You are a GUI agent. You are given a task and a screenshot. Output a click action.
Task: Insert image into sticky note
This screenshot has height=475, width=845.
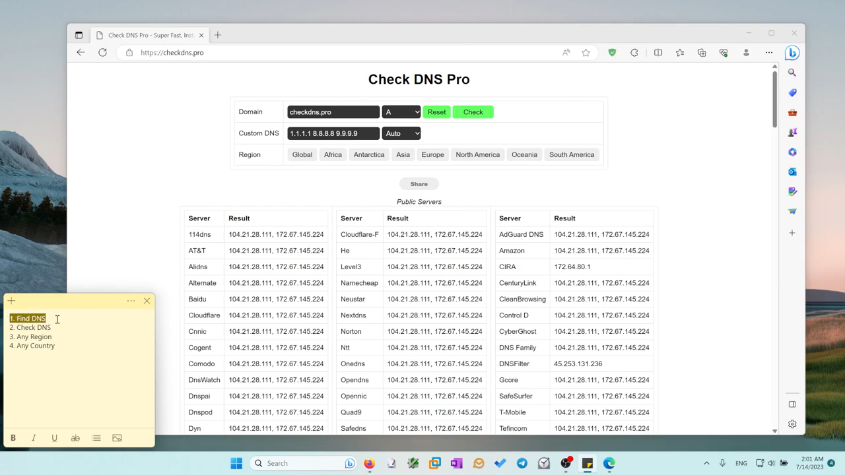click(117, 438)
